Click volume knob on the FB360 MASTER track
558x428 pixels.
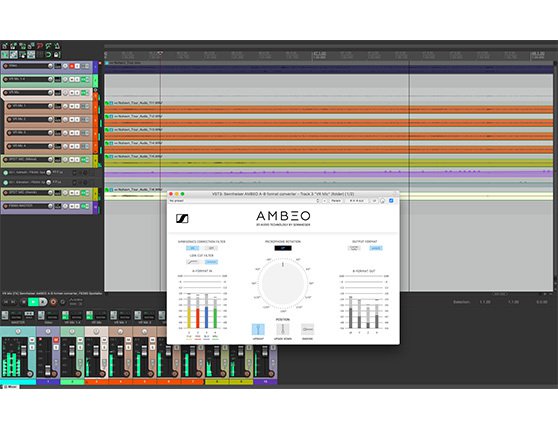click(50, 206)
